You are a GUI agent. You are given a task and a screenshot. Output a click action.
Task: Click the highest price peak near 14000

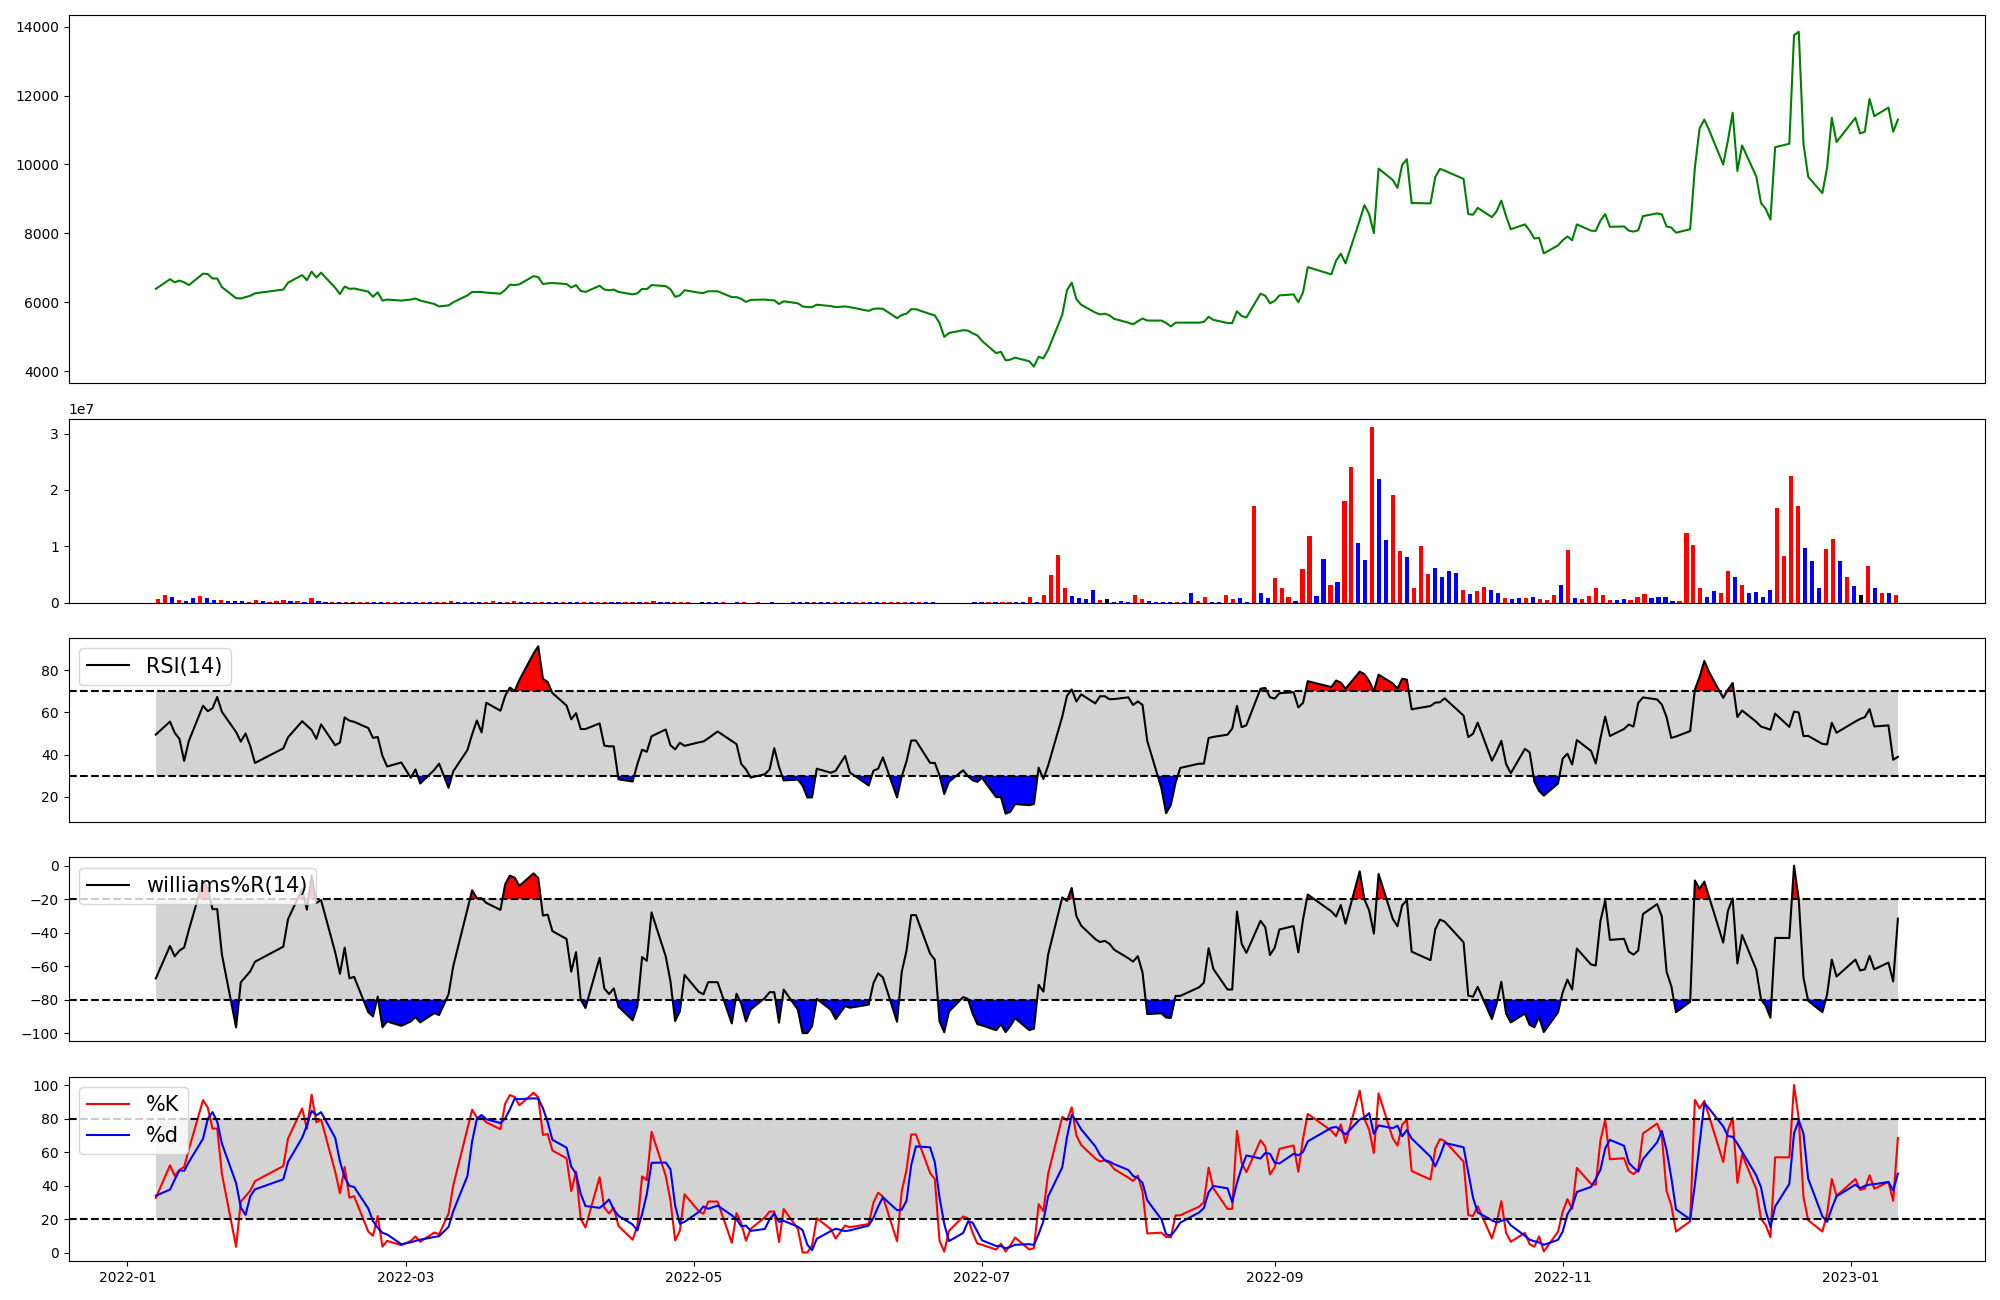[1798, 33]
